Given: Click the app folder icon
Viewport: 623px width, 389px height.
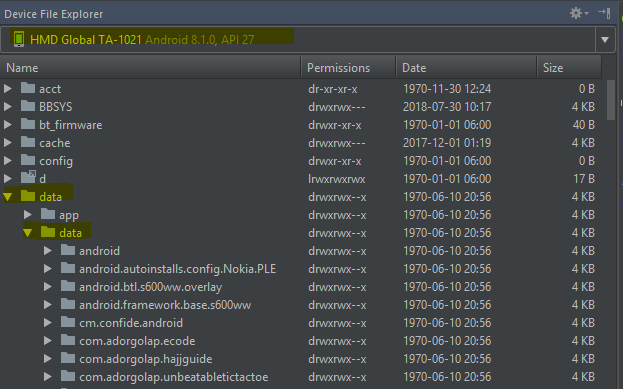Looking at the screenshot, I should click(48, 214).
